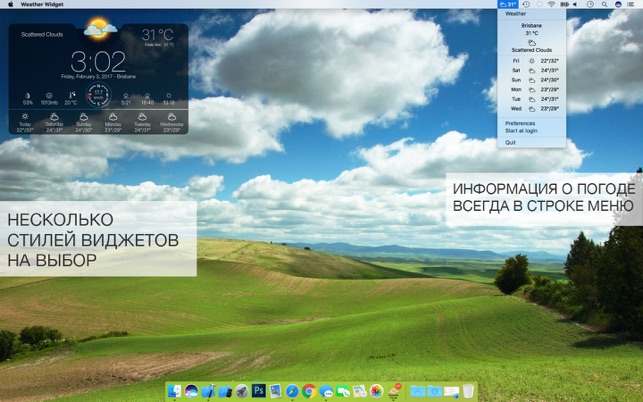Open Safari from the dock

point(292,391)
